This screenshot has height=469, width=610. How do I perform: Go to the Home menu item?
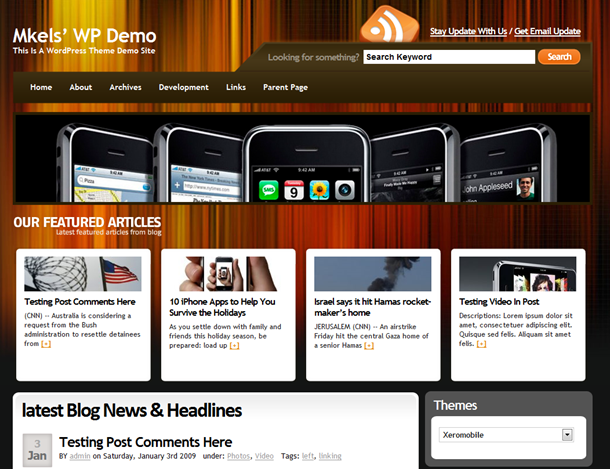[x=41, y=87]
